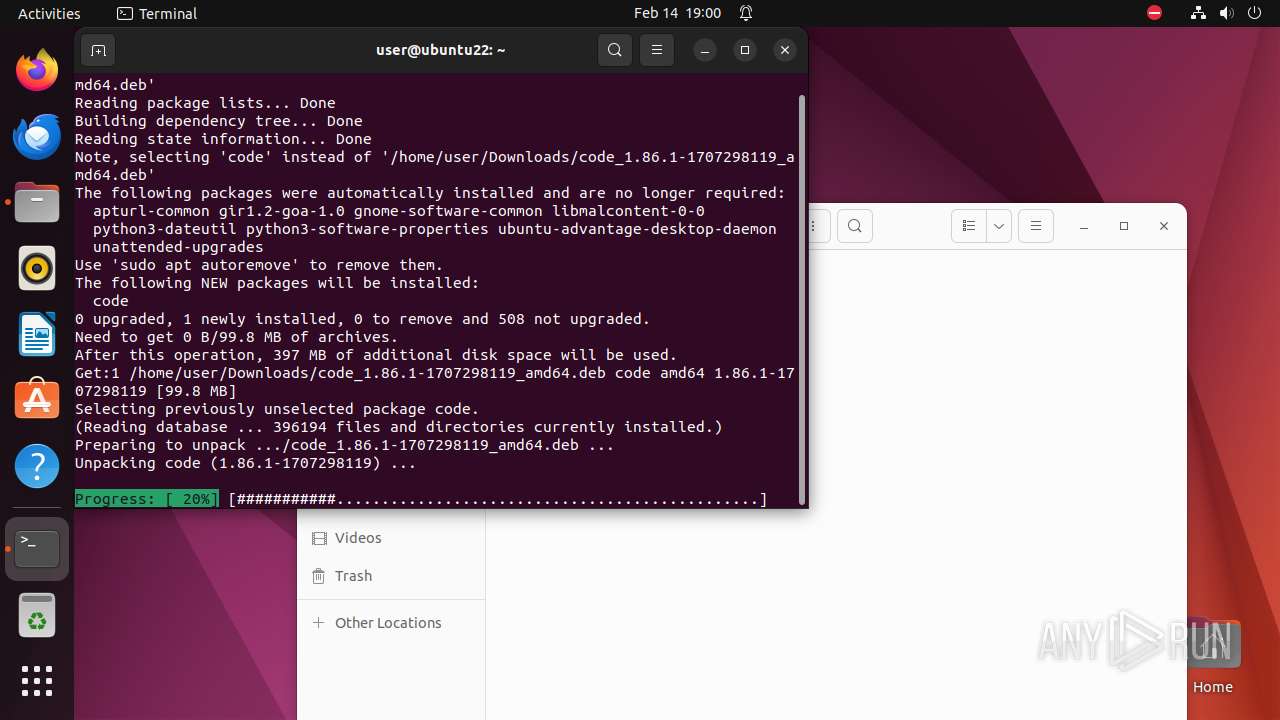This screenshot has height=720, width=1280.
Task: Launch LibreOffice Writer from the dock
Action: (x=37, y=334)
